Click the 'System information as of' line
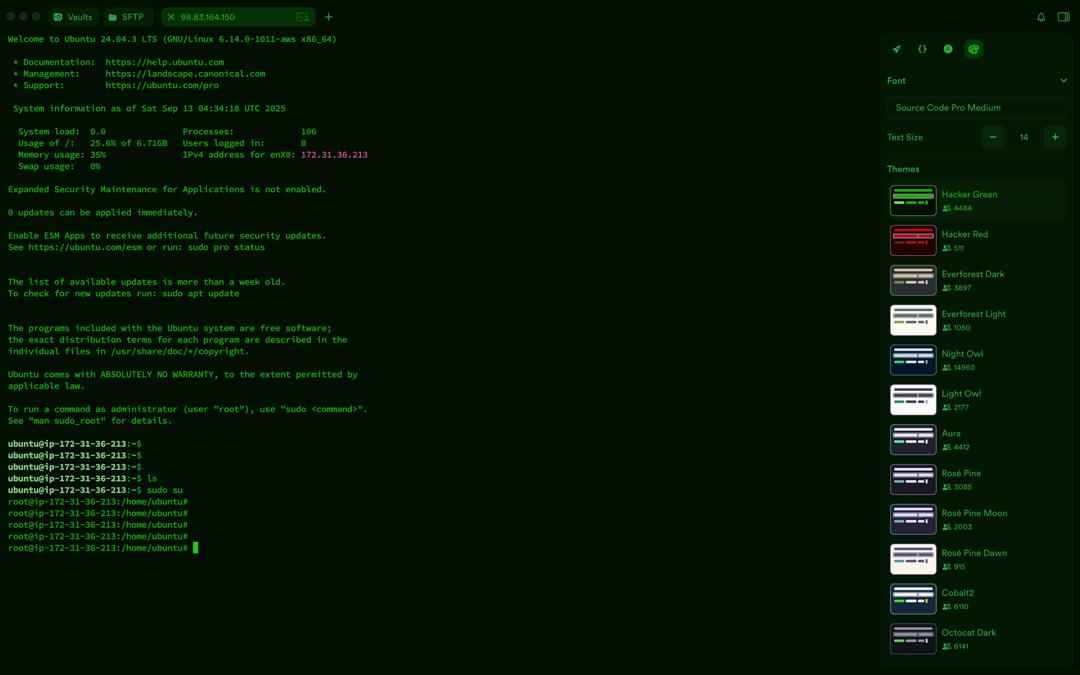This screenshot has height=675, width=1080. click(149, 108)
